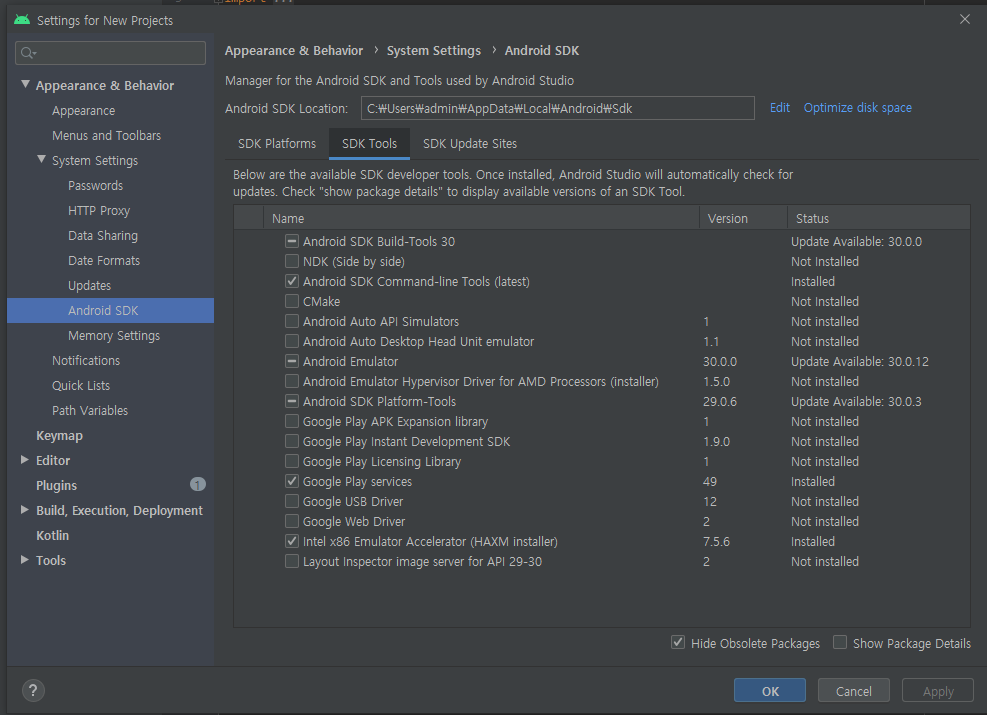Open Appearance settings page
This screenshot has width=987, height=715.
tap(84, 111)
